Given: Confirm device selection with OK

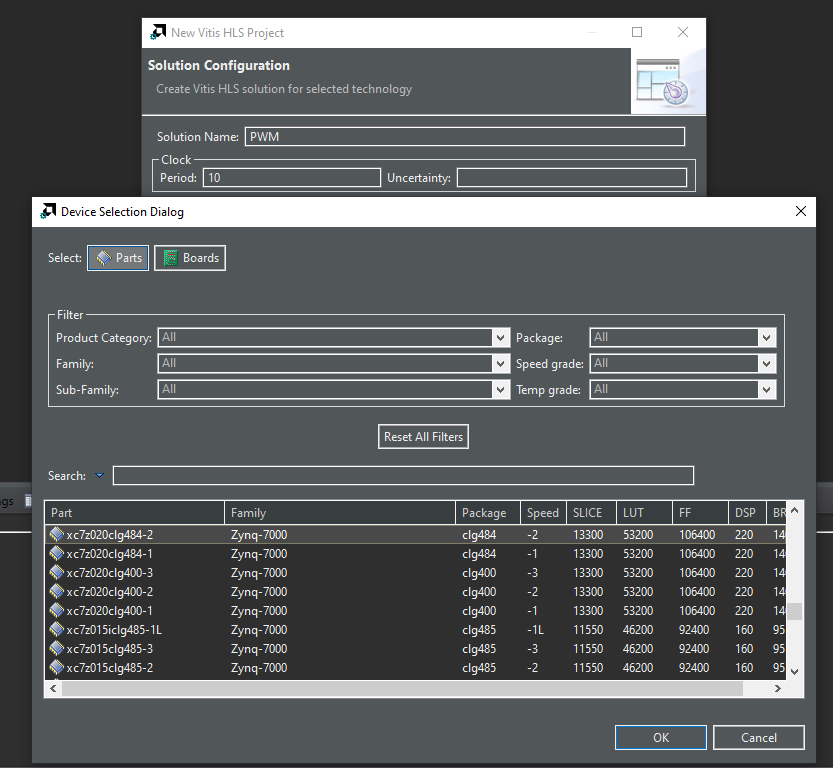Looking at the screenshot, I should click(x=660, y=738).
